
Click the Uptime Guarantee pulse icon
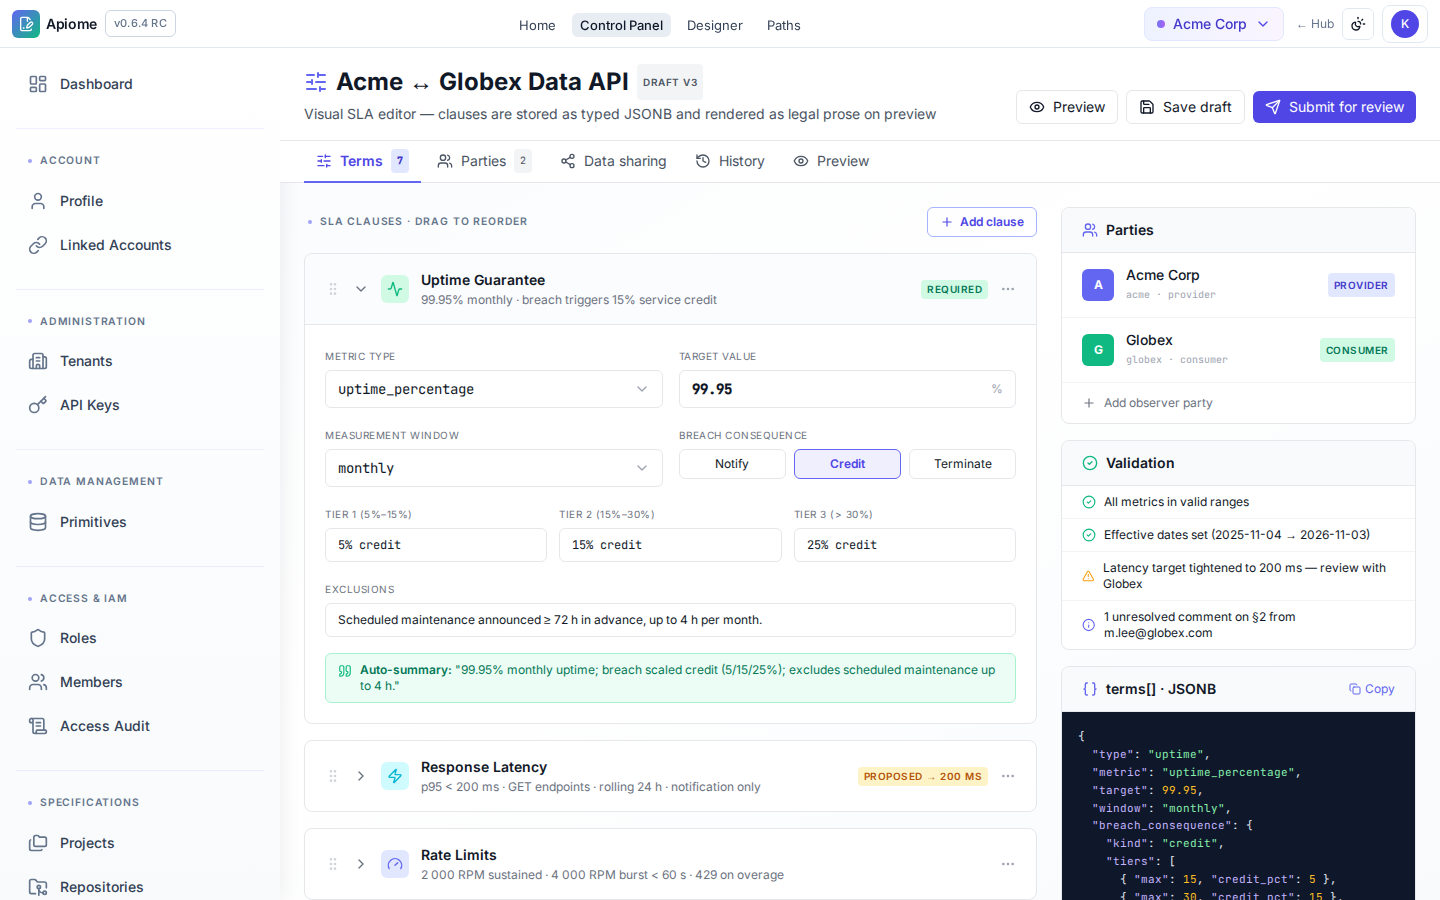point(395,289)
